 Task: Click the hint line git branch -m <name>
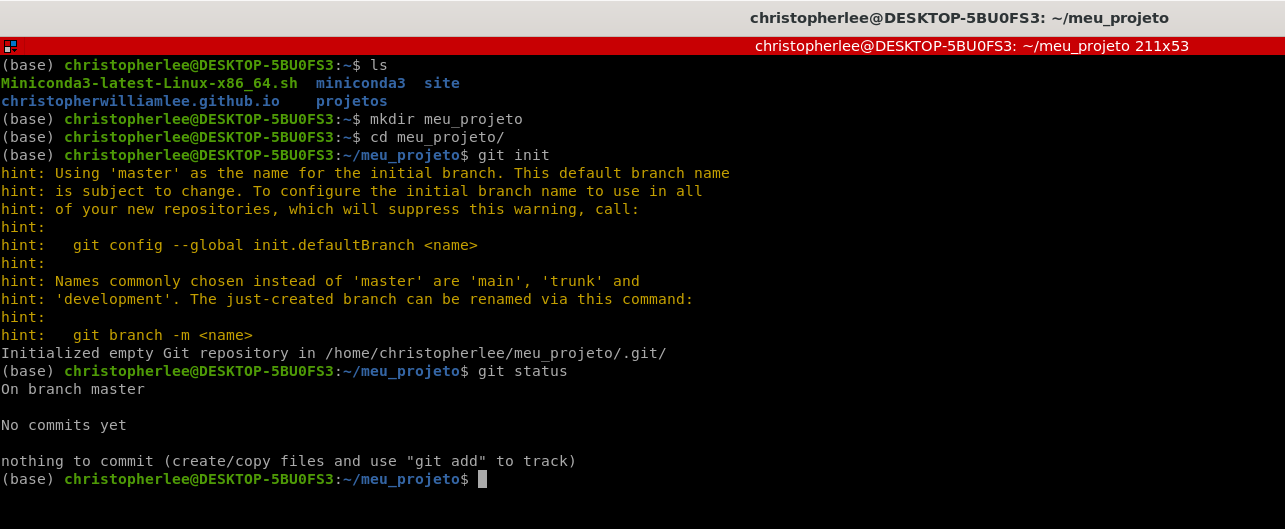tap(127, 335)
